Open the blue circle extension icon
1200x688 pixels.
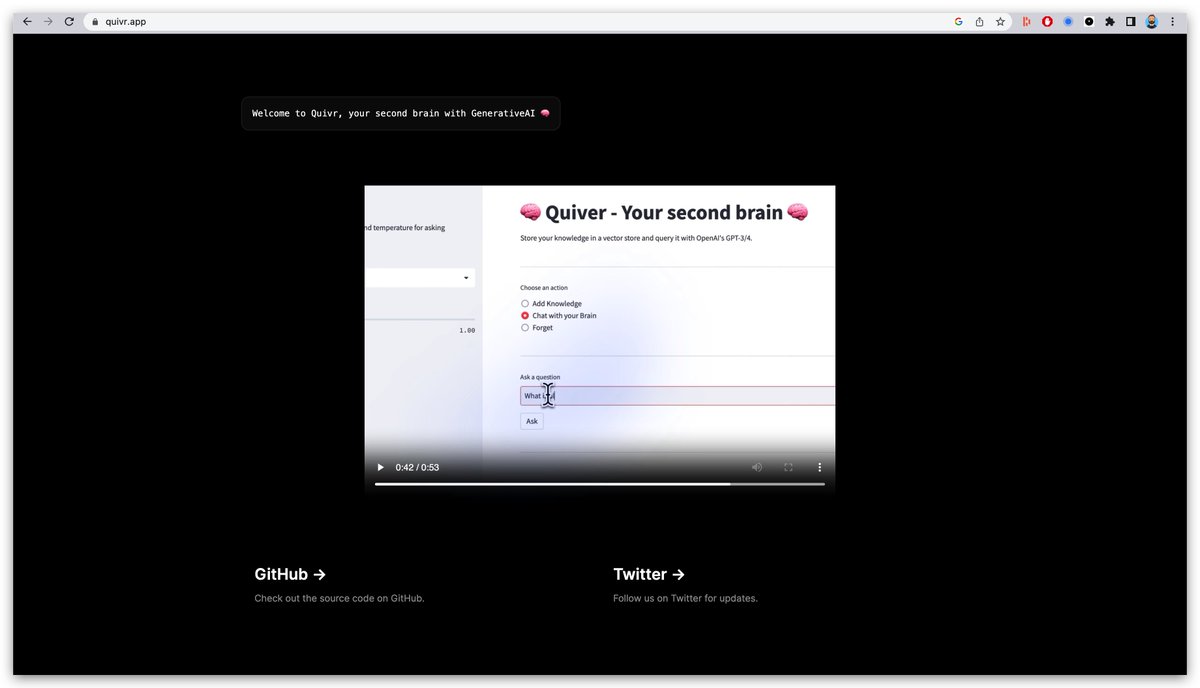click(x=1068, y=21)
